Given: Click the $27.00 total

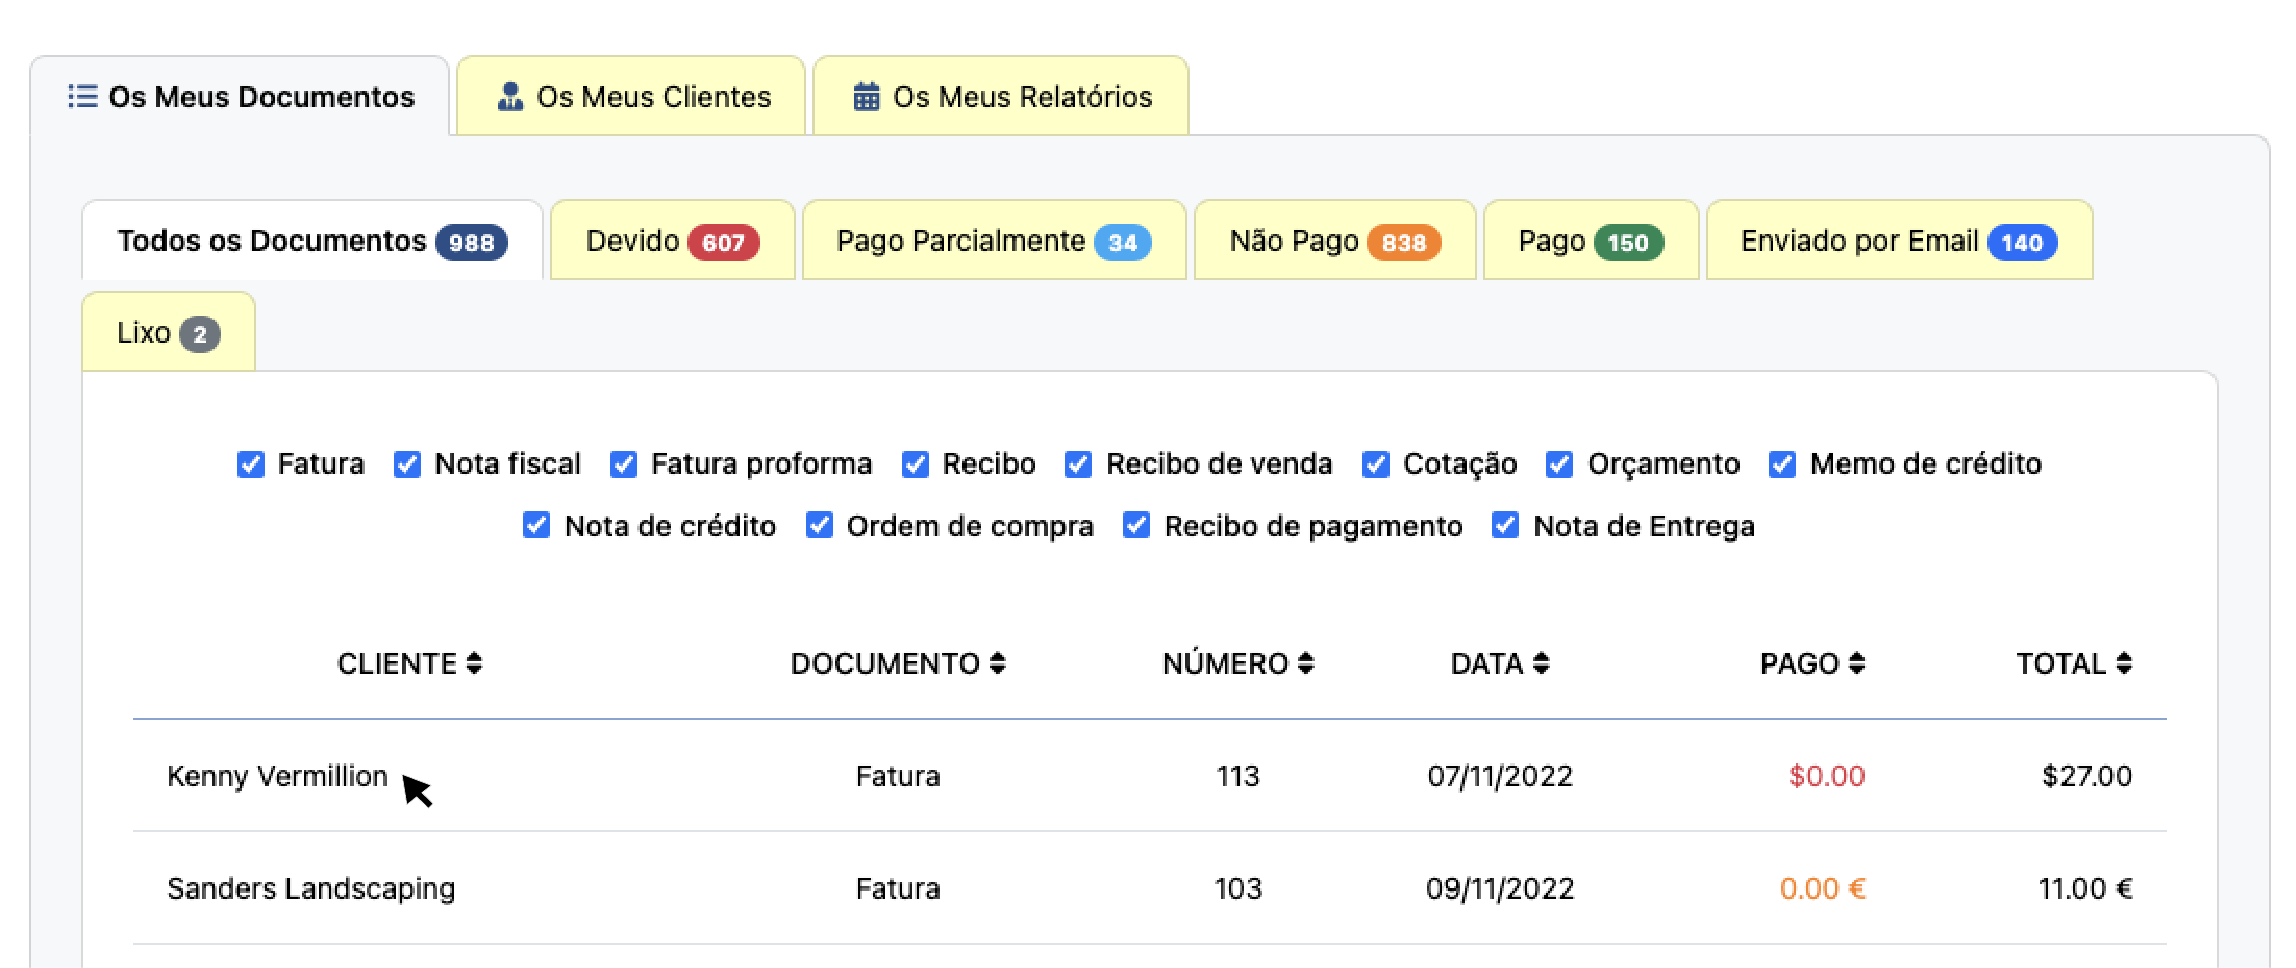Looking at the screenshot, I should click(2087, 776).
